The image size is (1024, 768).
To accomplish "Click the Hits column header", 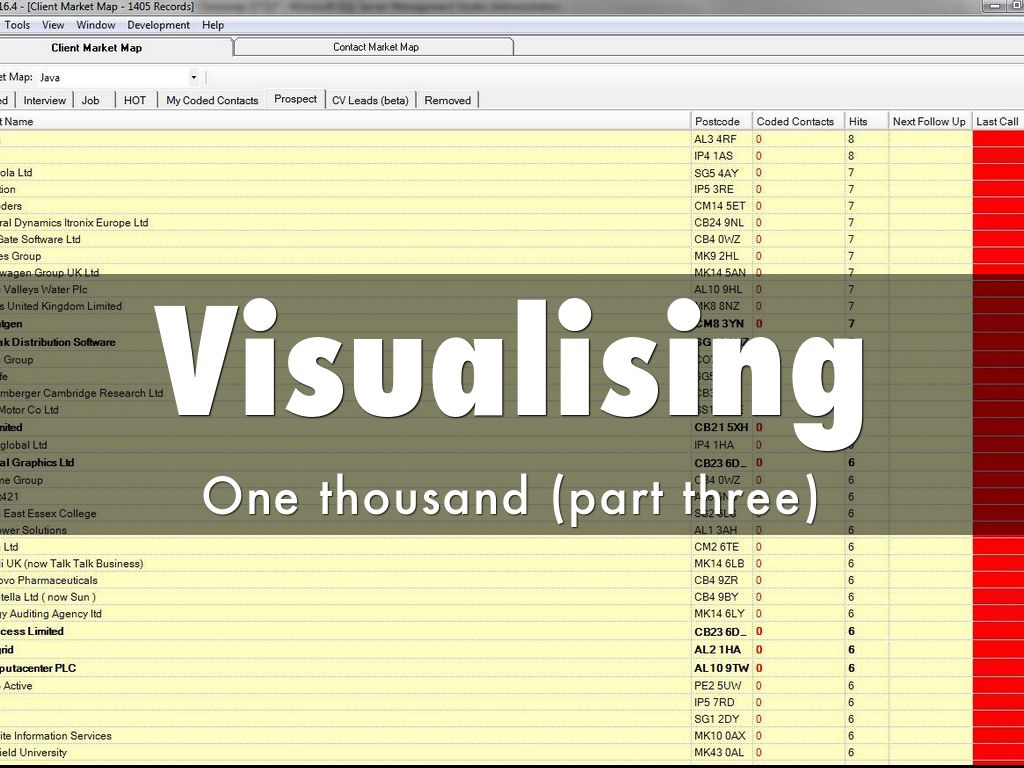I will 858,122.
